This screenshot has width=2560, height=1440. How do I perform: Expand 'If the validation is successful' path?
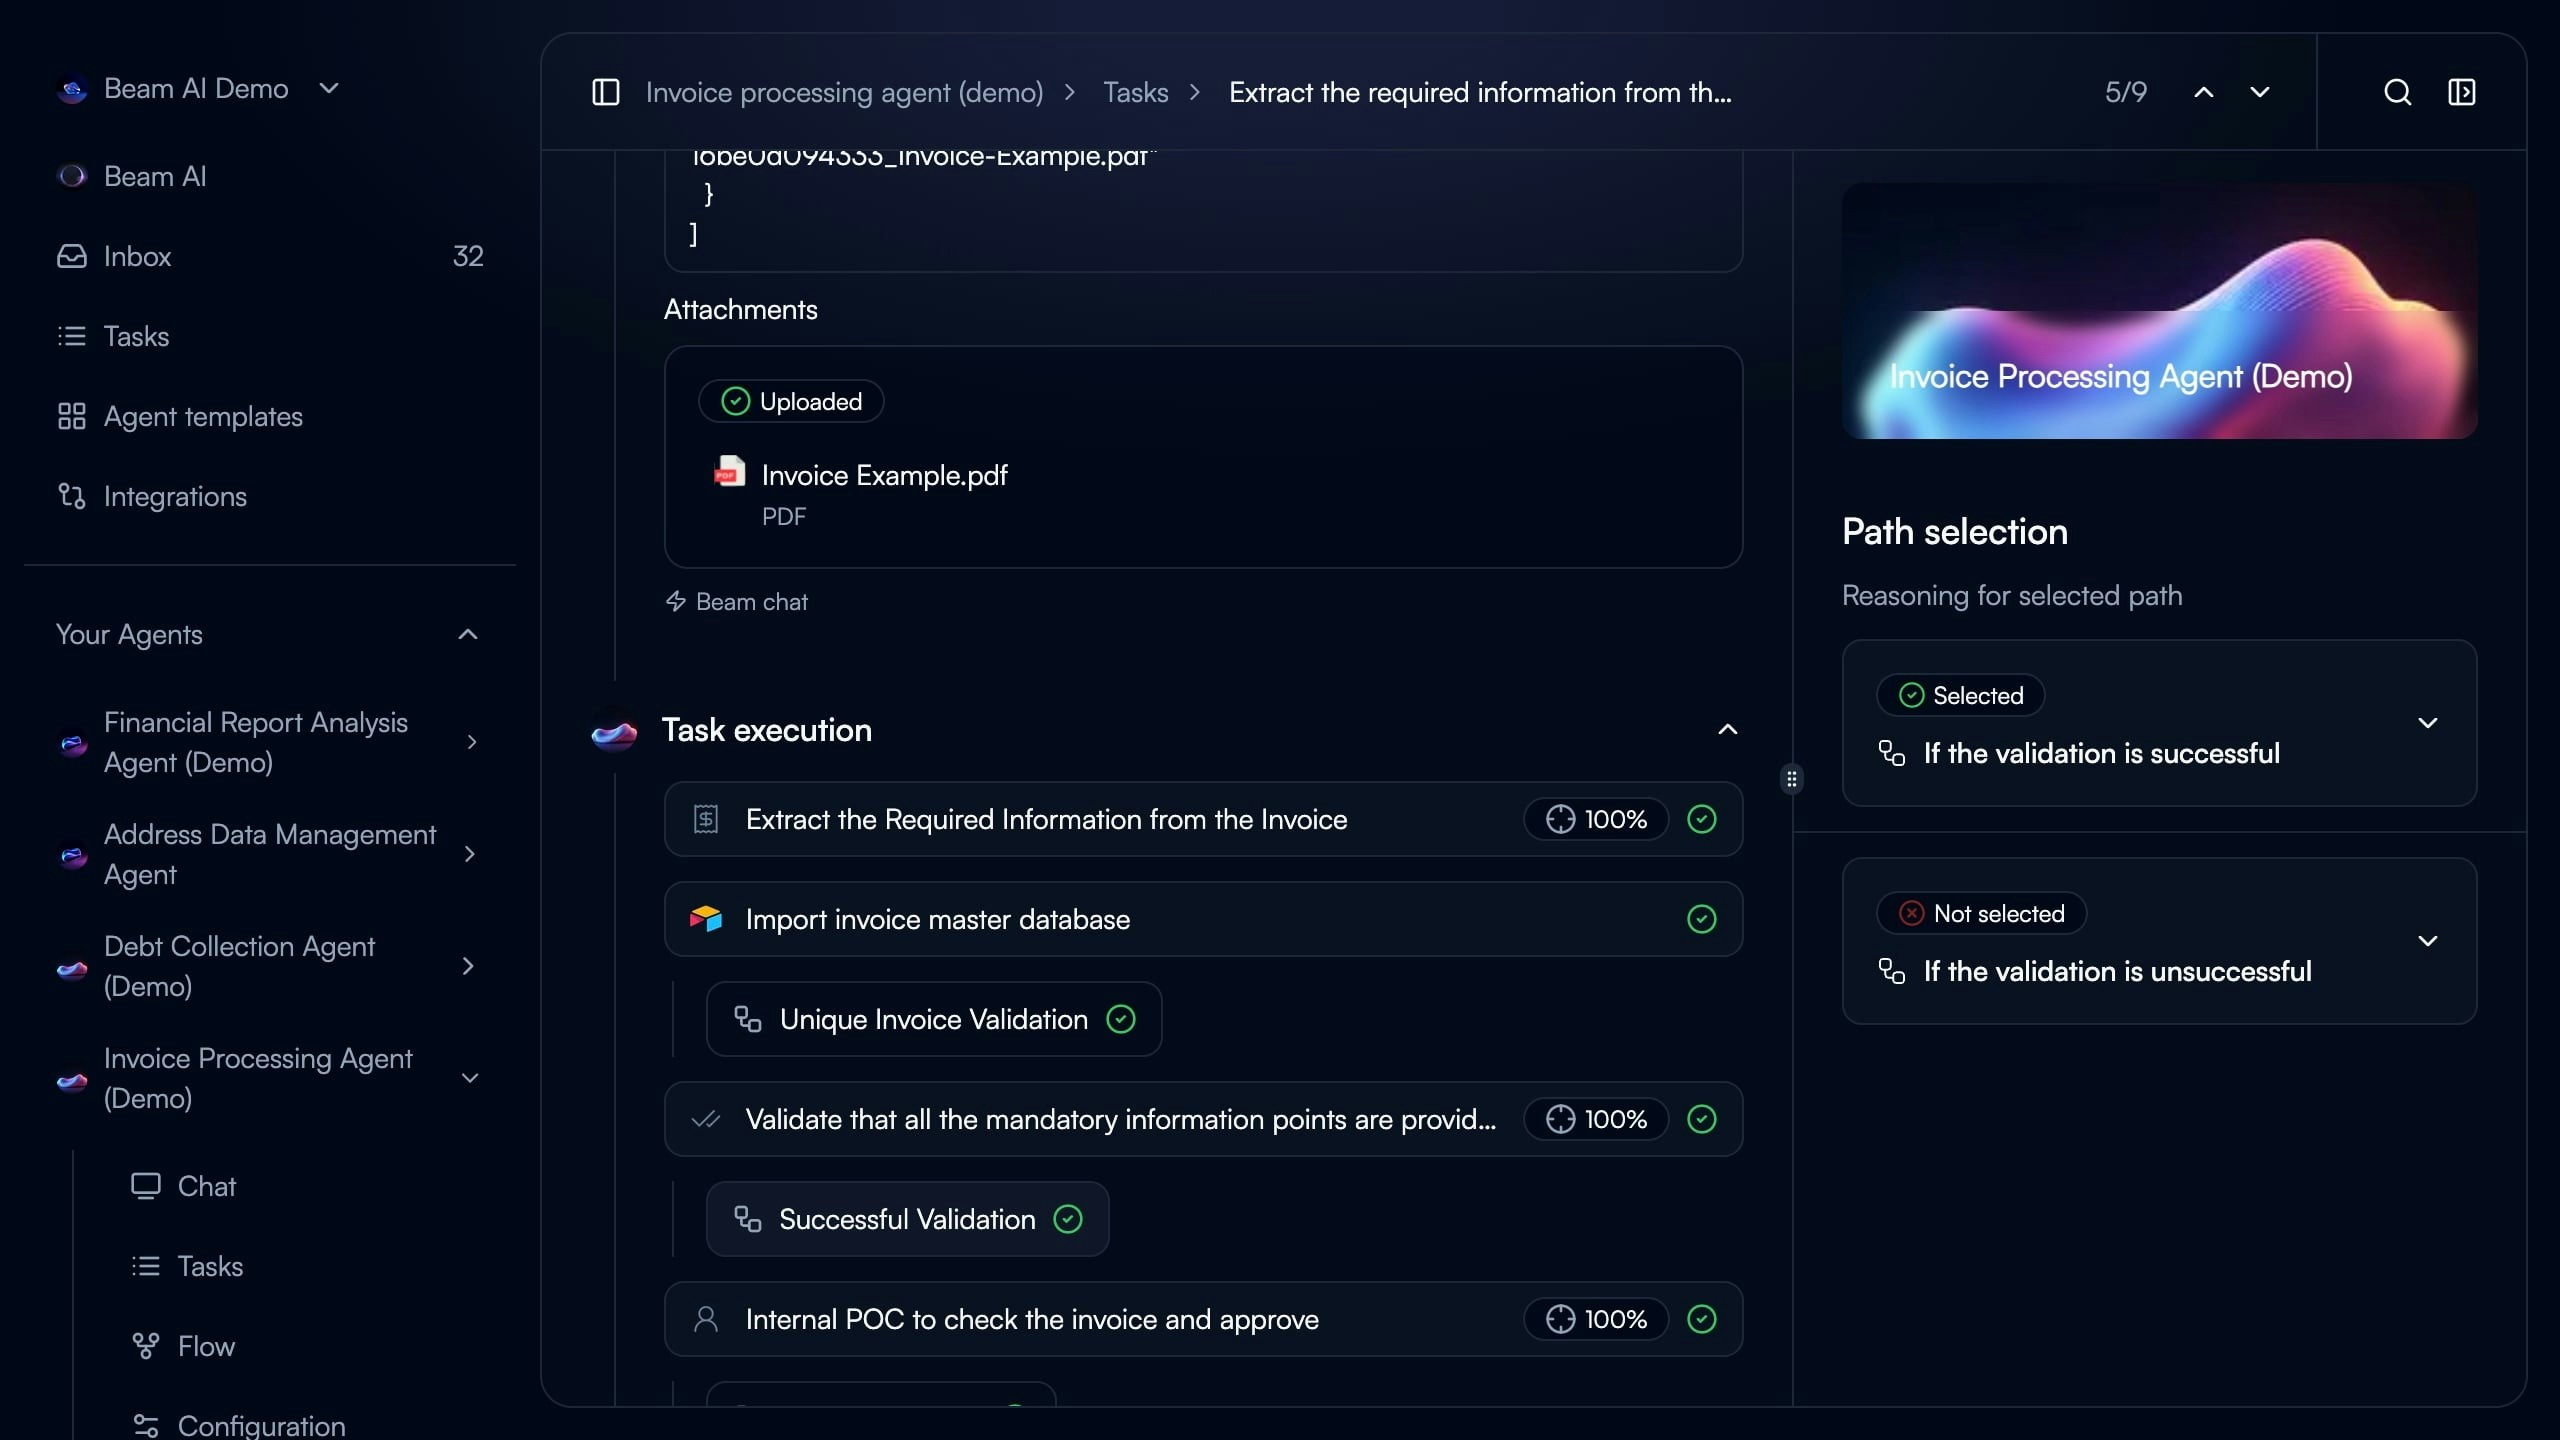[x=2427, y=723]
